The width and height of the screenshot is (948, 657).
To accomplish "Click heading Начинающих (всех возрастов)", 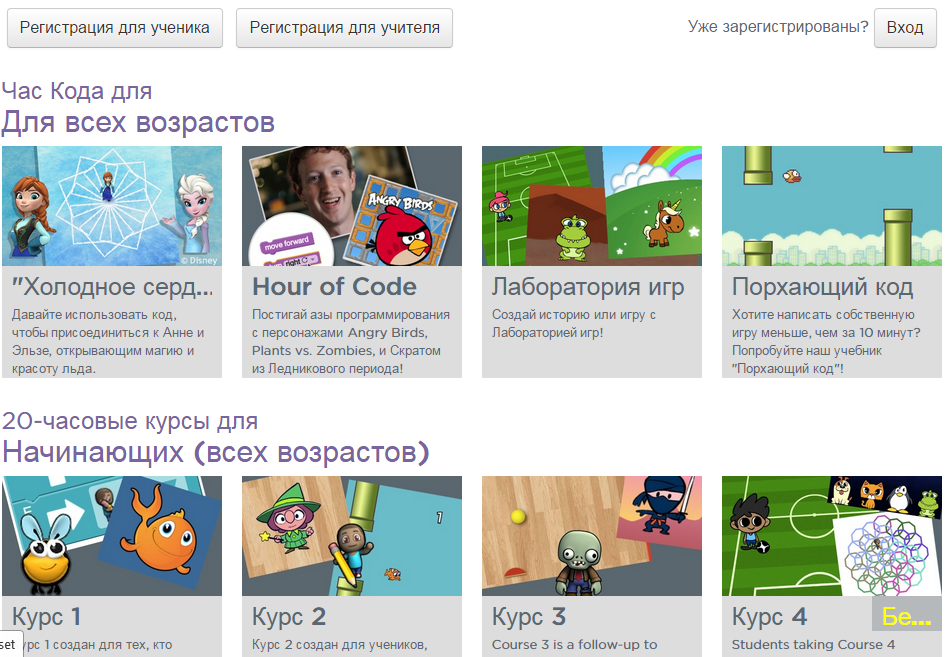I will tap(216, 452).
